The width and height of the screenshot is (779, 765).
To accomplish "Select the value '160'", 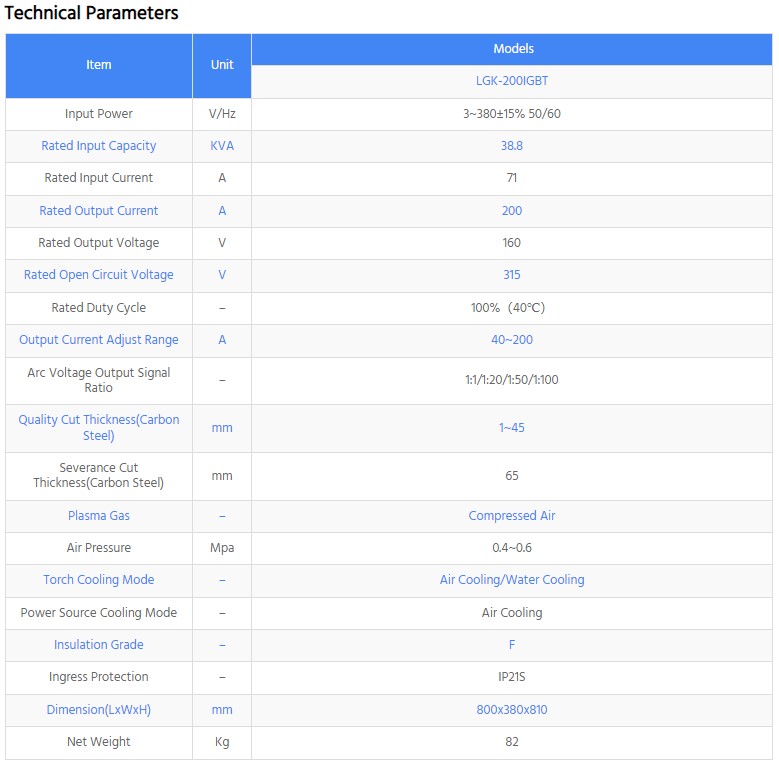I will pos(512,242).
